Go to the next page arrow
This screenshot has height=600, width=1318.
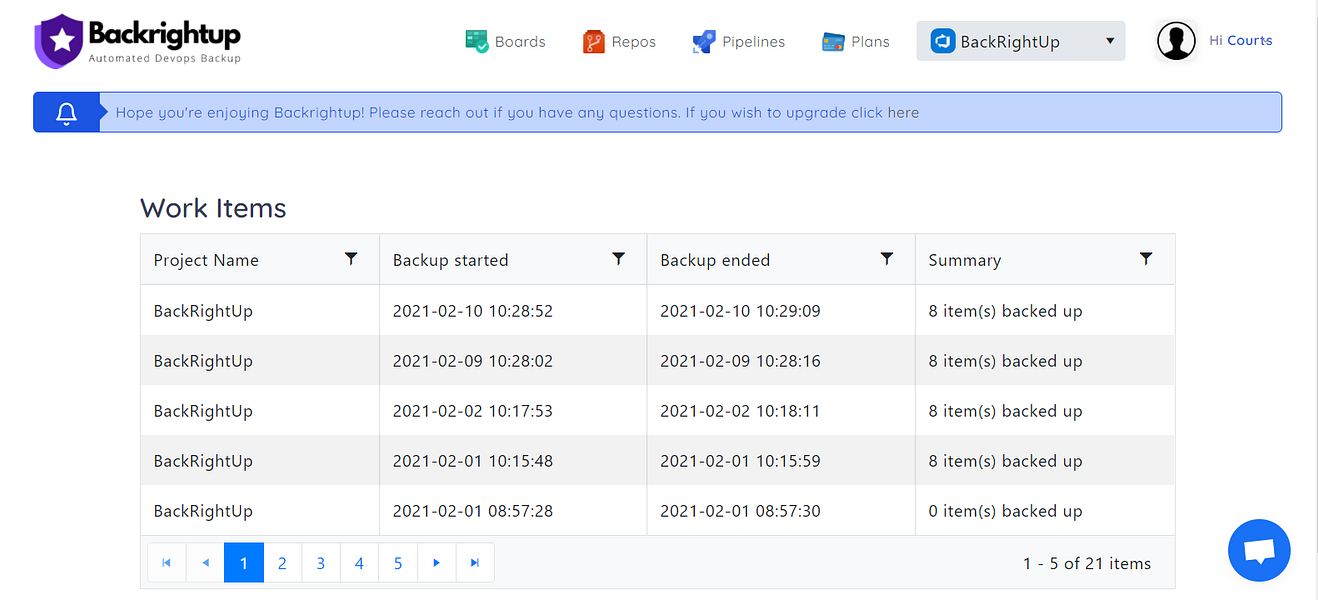[437, 563]
